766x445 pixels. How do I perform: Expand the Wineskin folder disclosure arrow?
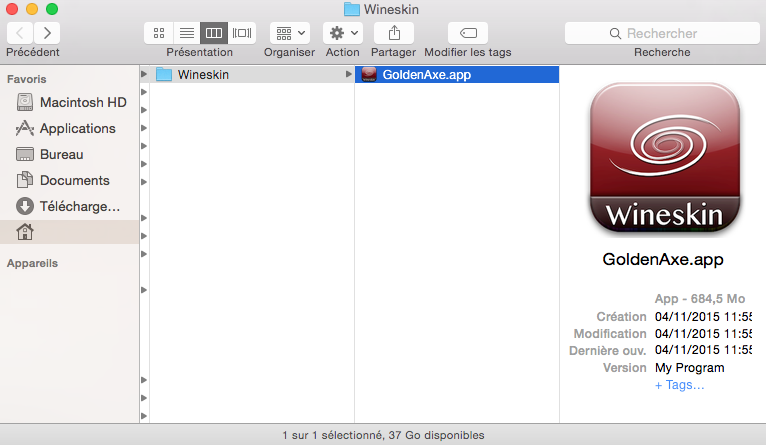pos(348,74)
